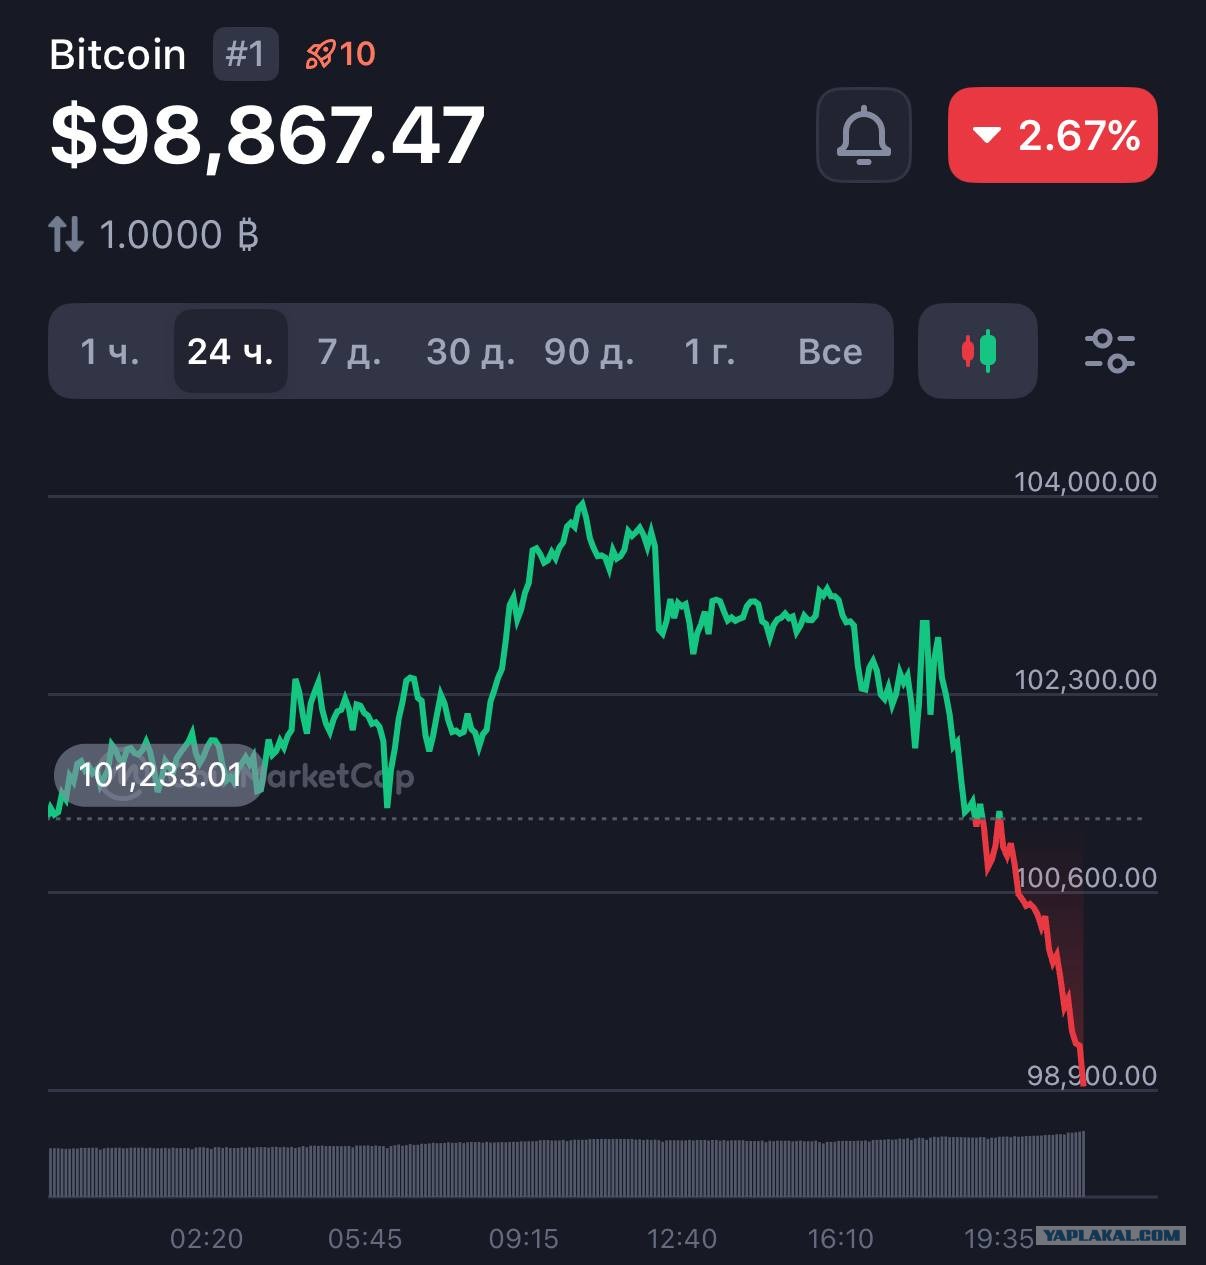1206x1265 pixels.
Task: Switch chart to 7 д. range
Action: 349,351
